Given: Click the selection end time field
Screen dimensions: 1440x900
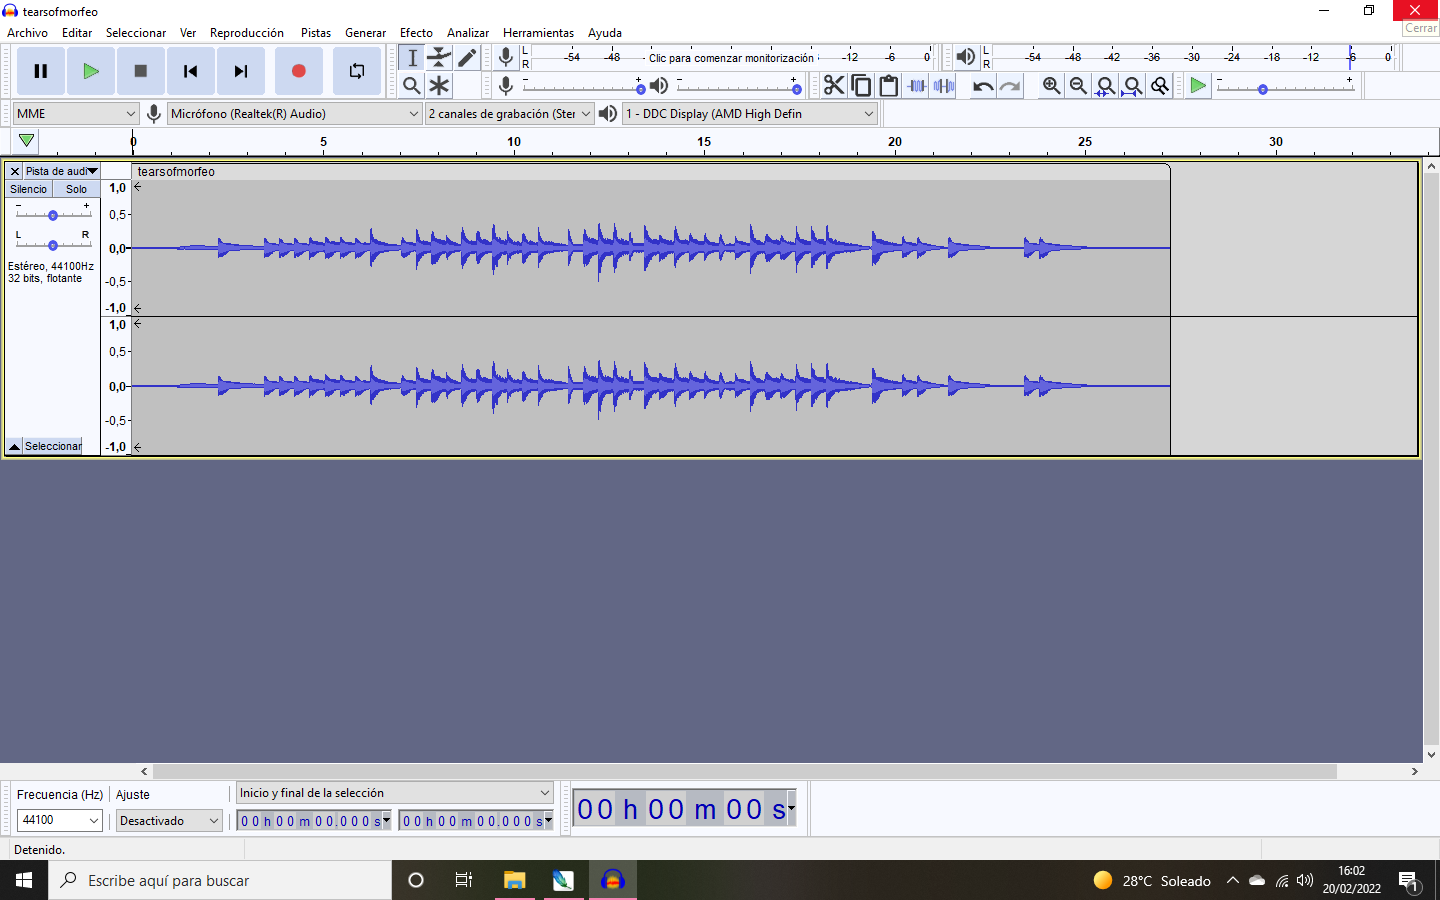Looking at the screenshot, I should tap(475, 821).
